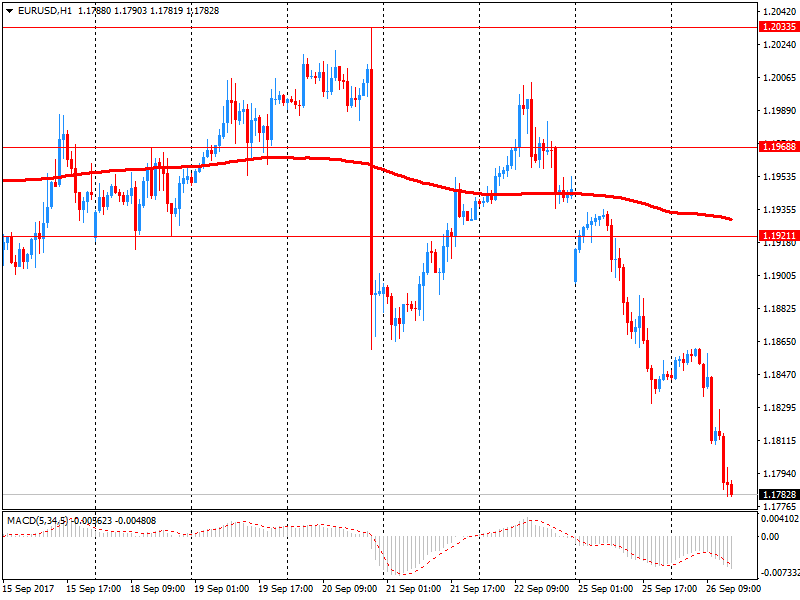Viewport: 800px width, 600px height.
Task: Click the 25 Sep 17:00 time label
Action: [x=669, y=589]
